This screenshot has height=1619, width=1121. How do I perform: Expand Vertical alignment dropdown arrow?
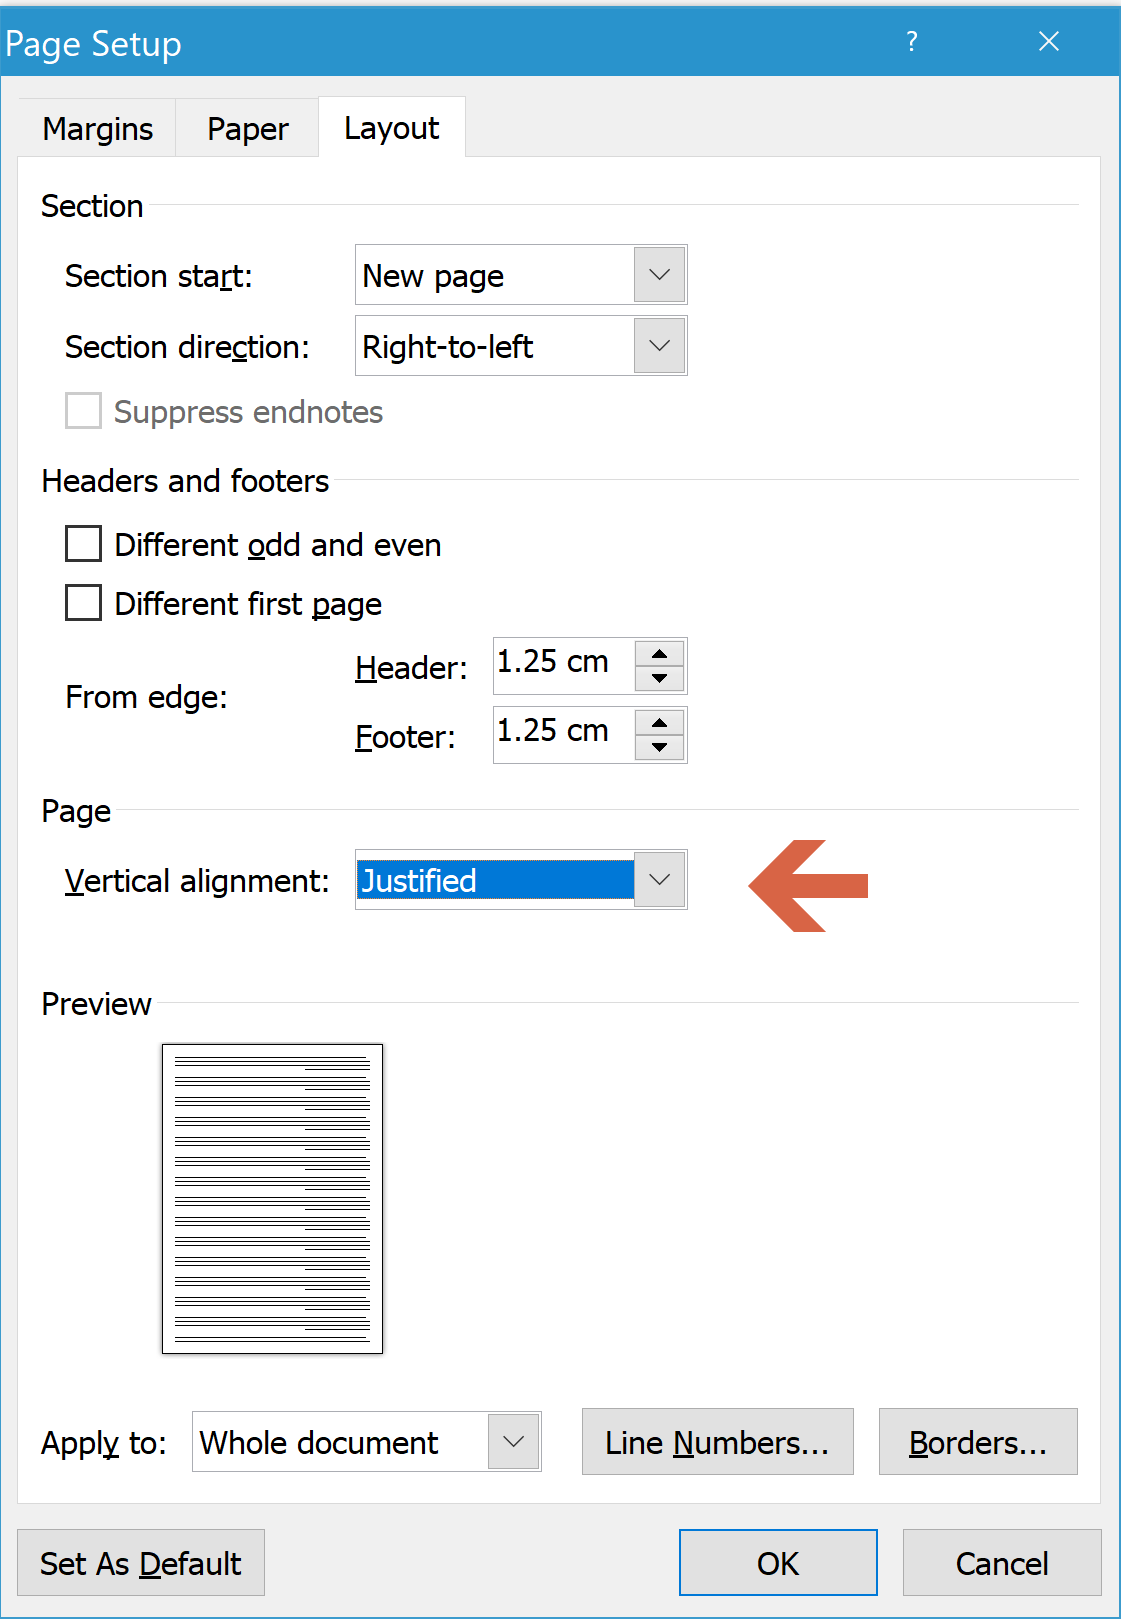tap(660, 880)
